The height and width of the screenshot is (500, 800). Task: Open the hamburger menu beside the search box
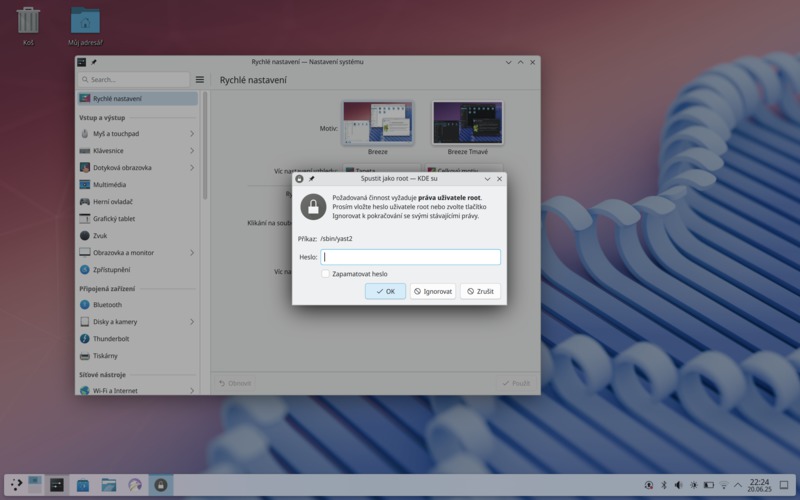click(200, 79)
